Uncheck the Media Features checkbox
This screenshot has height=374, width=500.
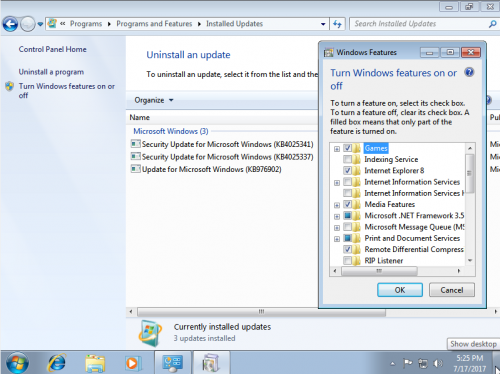[x=347, y=204]
